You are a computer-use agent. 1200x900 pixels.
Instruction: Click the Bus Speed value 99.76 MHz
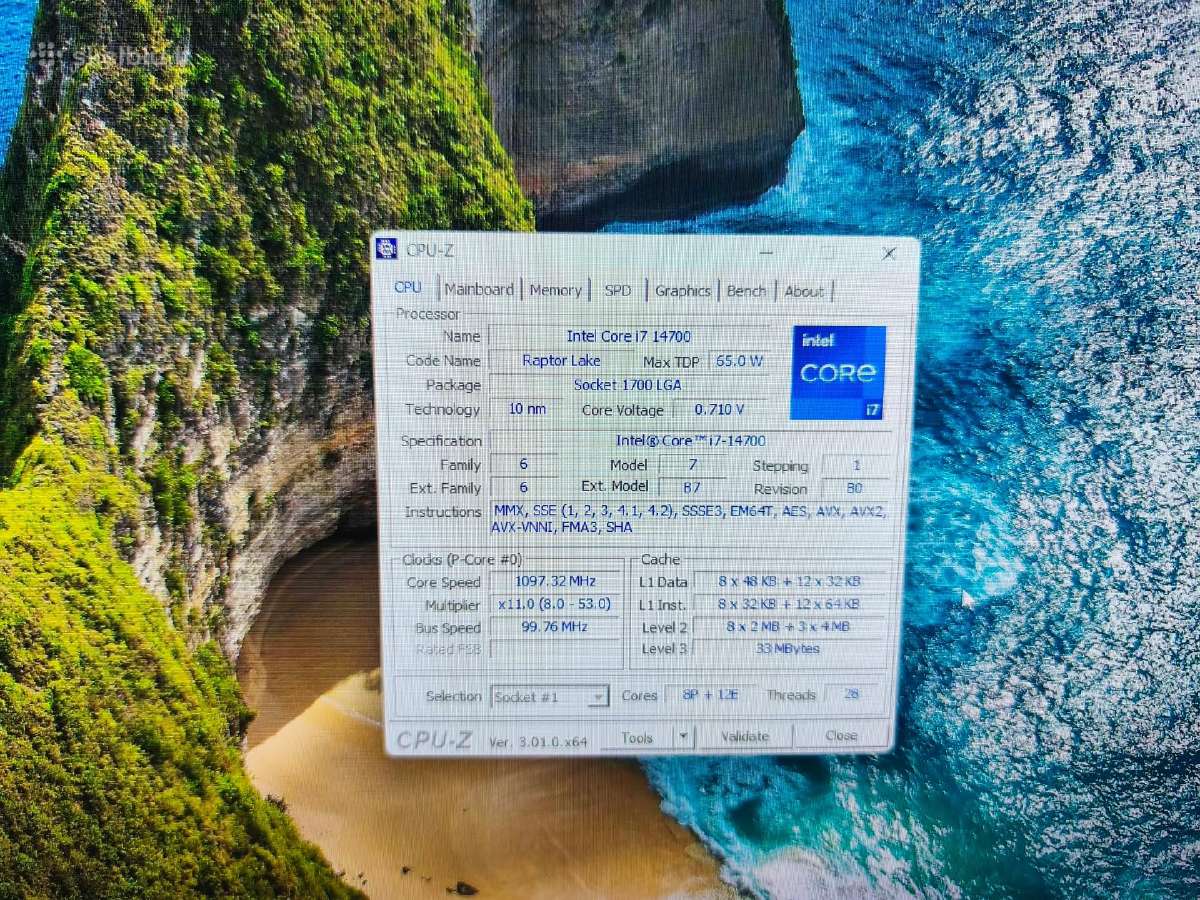[555, 627]
